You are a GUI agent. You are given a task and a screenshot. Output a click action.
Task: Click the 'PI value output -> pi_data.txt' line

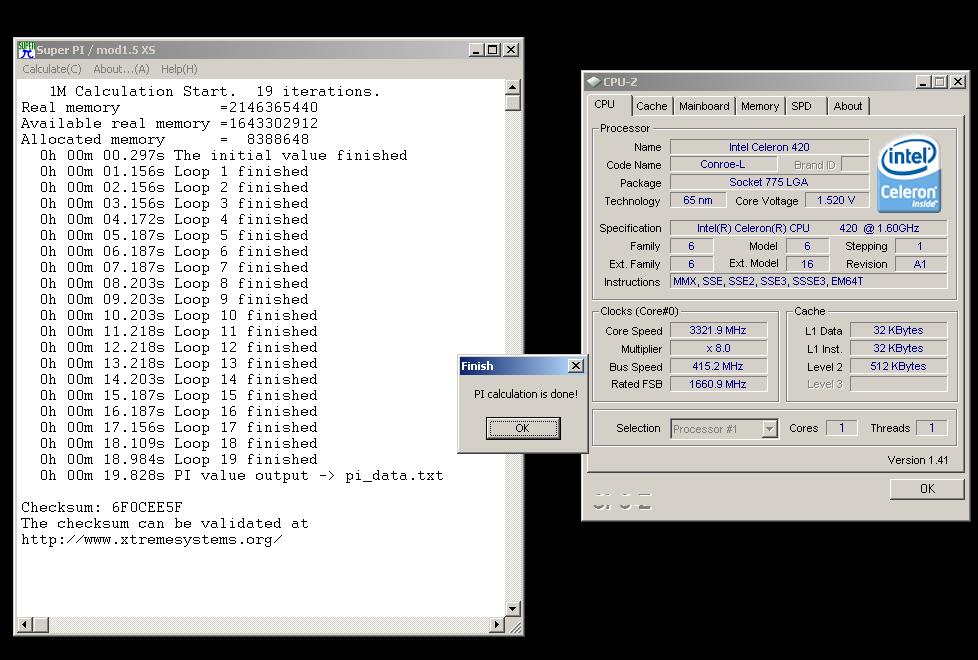point(241,475)
